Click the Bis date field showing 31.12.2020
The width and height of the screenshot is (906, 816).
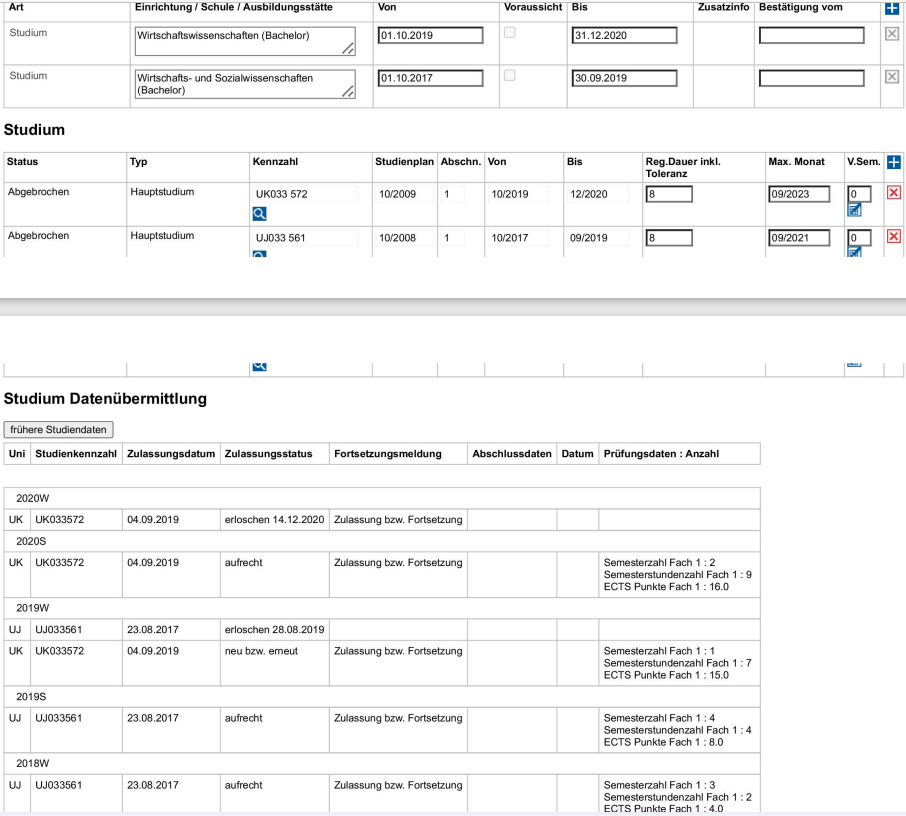[624, 35]
